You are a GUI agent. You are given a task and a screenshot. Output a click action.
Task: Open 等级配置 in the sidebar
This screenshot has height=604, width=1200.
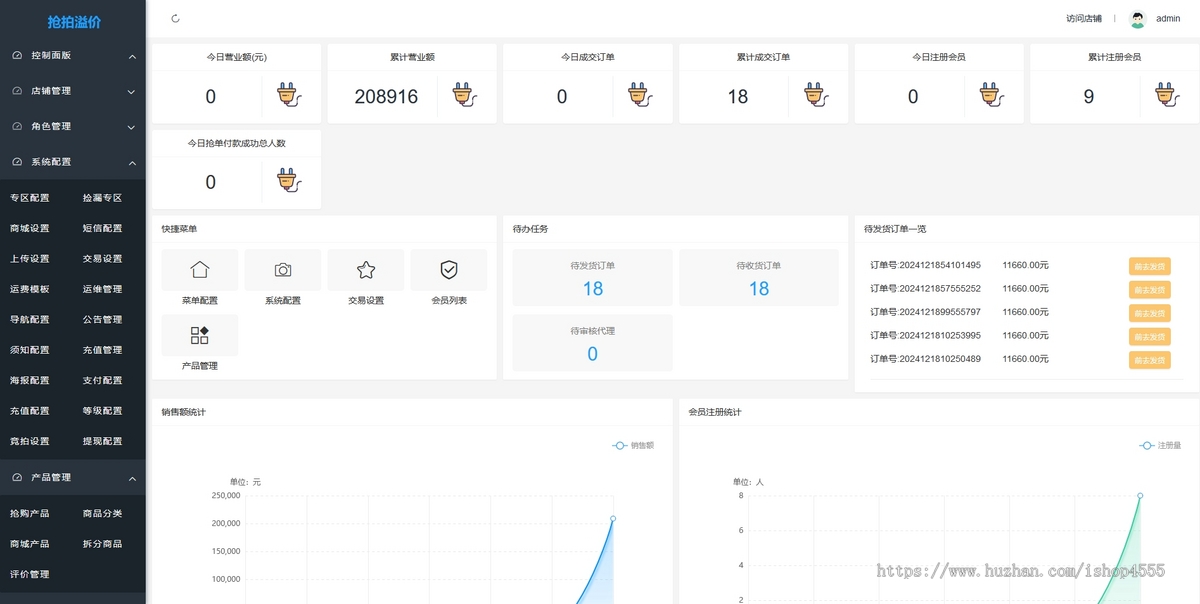(102, 411)
